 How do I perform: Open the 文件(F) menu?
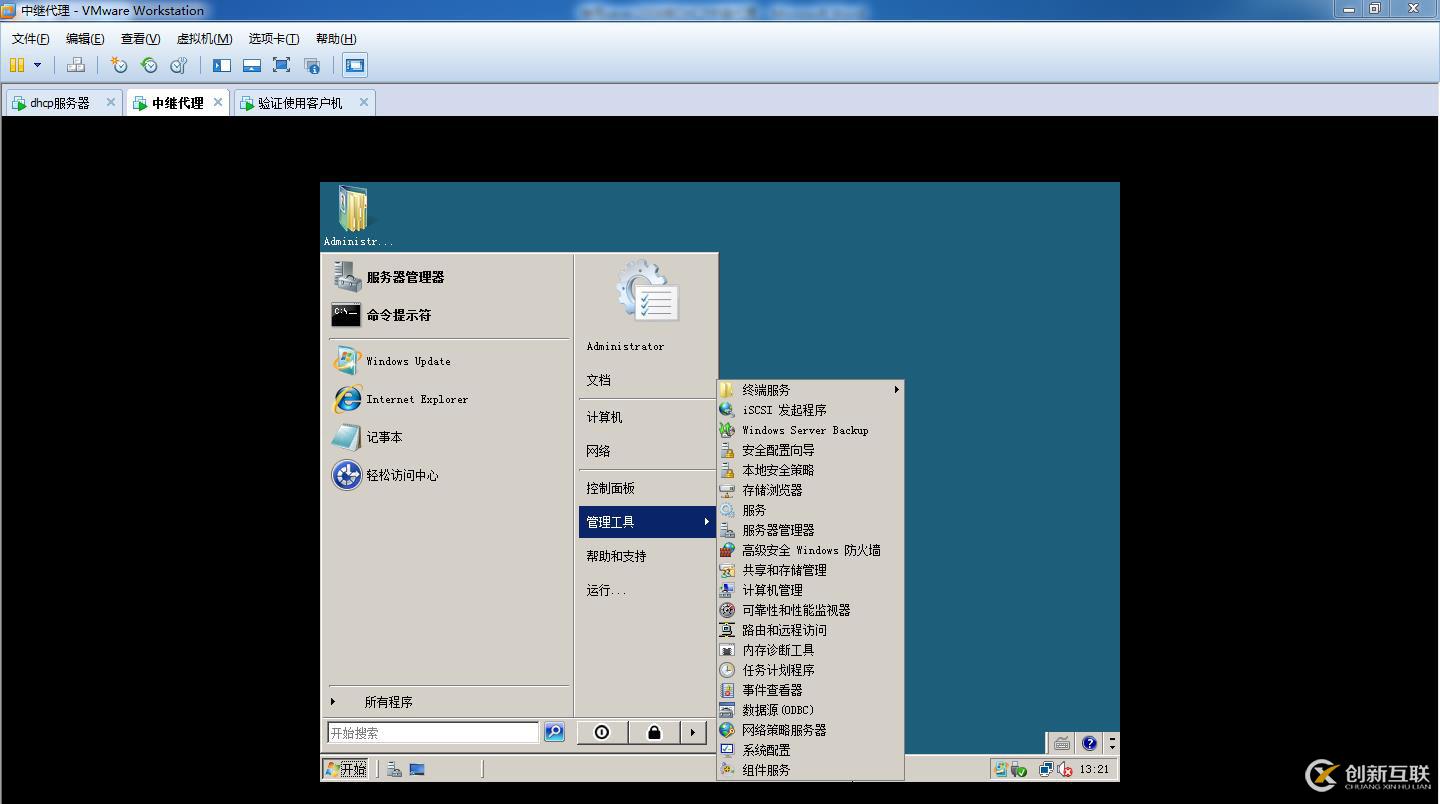click(x=31, y=39)
